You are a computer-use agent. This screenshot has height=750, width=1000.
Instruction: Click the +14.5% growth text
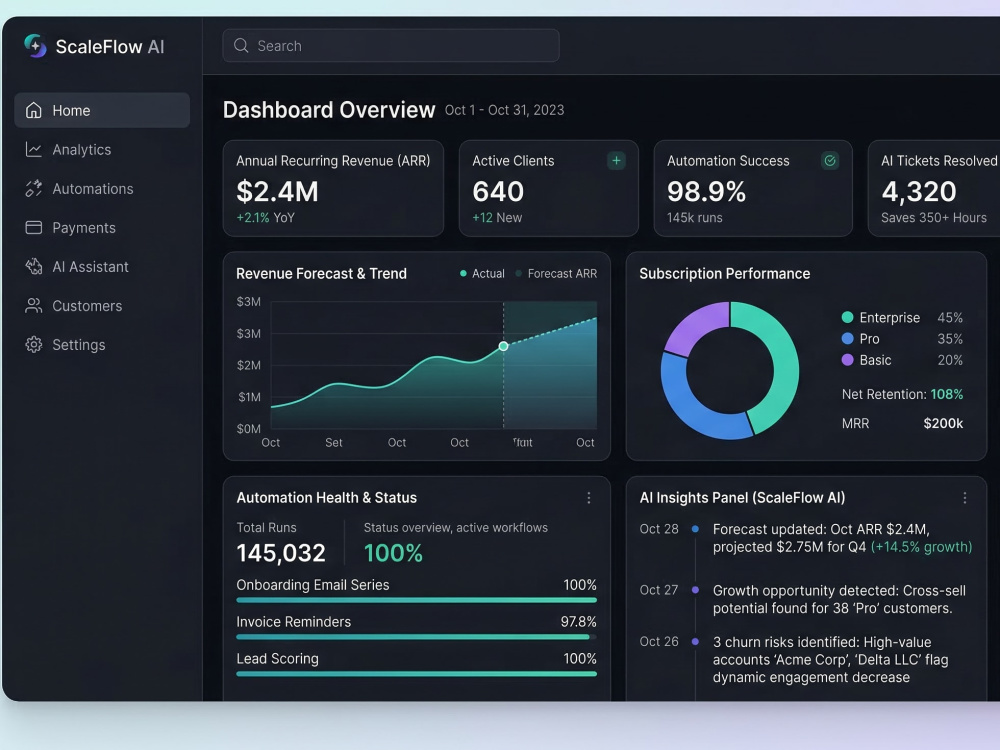(x=922, y=547)
